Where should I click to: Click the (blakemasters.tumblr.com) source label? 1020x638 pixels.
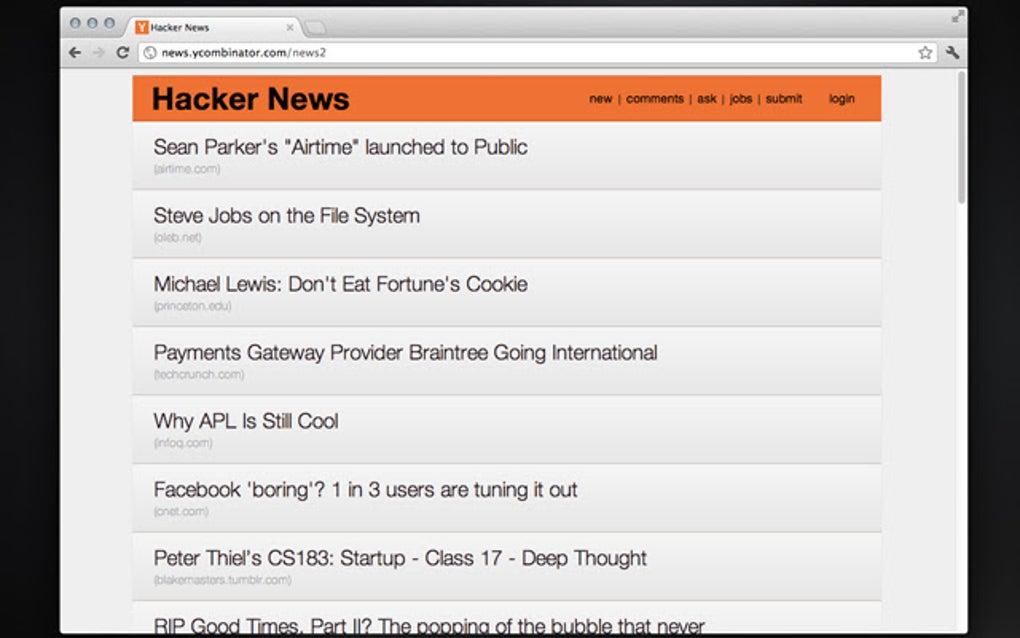point(222,580)
